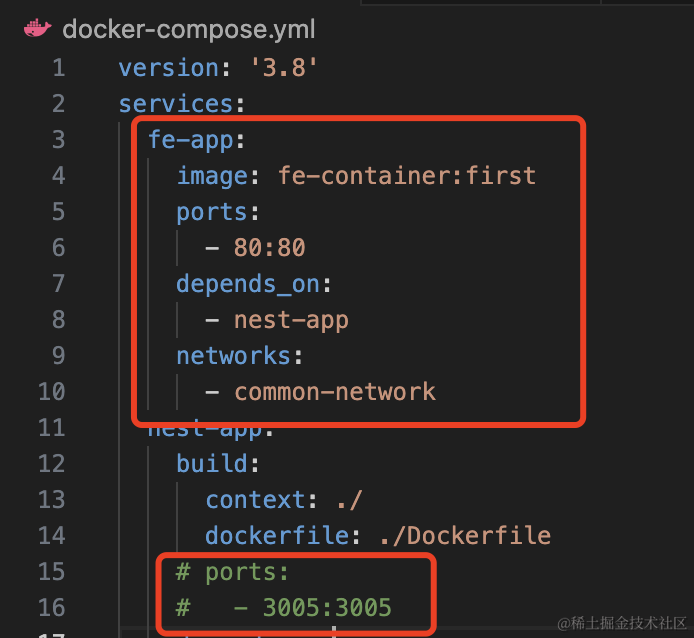The width and height of the screenshot is (694, 638).
Task: Click line number 11 in the gutter
Action: pos(52,428)
